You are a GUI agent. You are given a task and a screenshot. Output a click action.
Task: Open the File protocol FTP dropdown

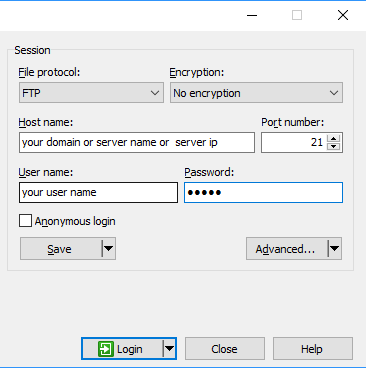click(x=91, y=93)
